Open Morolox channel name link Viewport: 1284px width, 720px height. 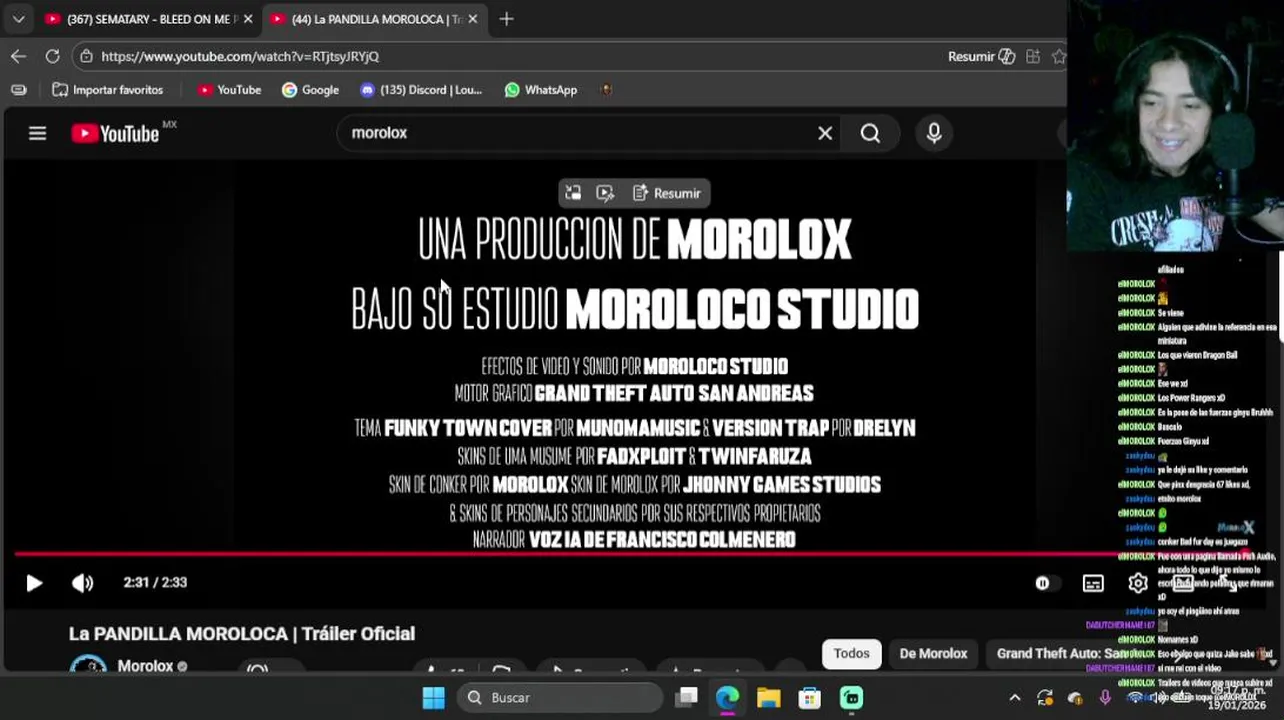tap(145, 666)
